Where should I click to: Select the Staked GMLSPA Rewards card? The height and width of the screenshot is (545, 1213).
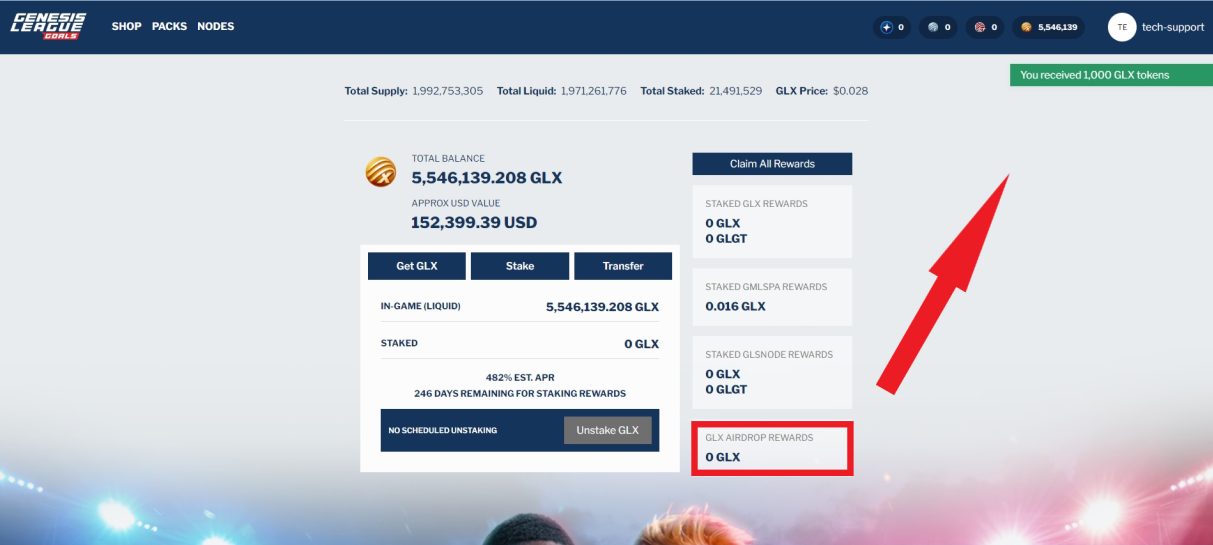pyautogui.click(x=772, y=297)
